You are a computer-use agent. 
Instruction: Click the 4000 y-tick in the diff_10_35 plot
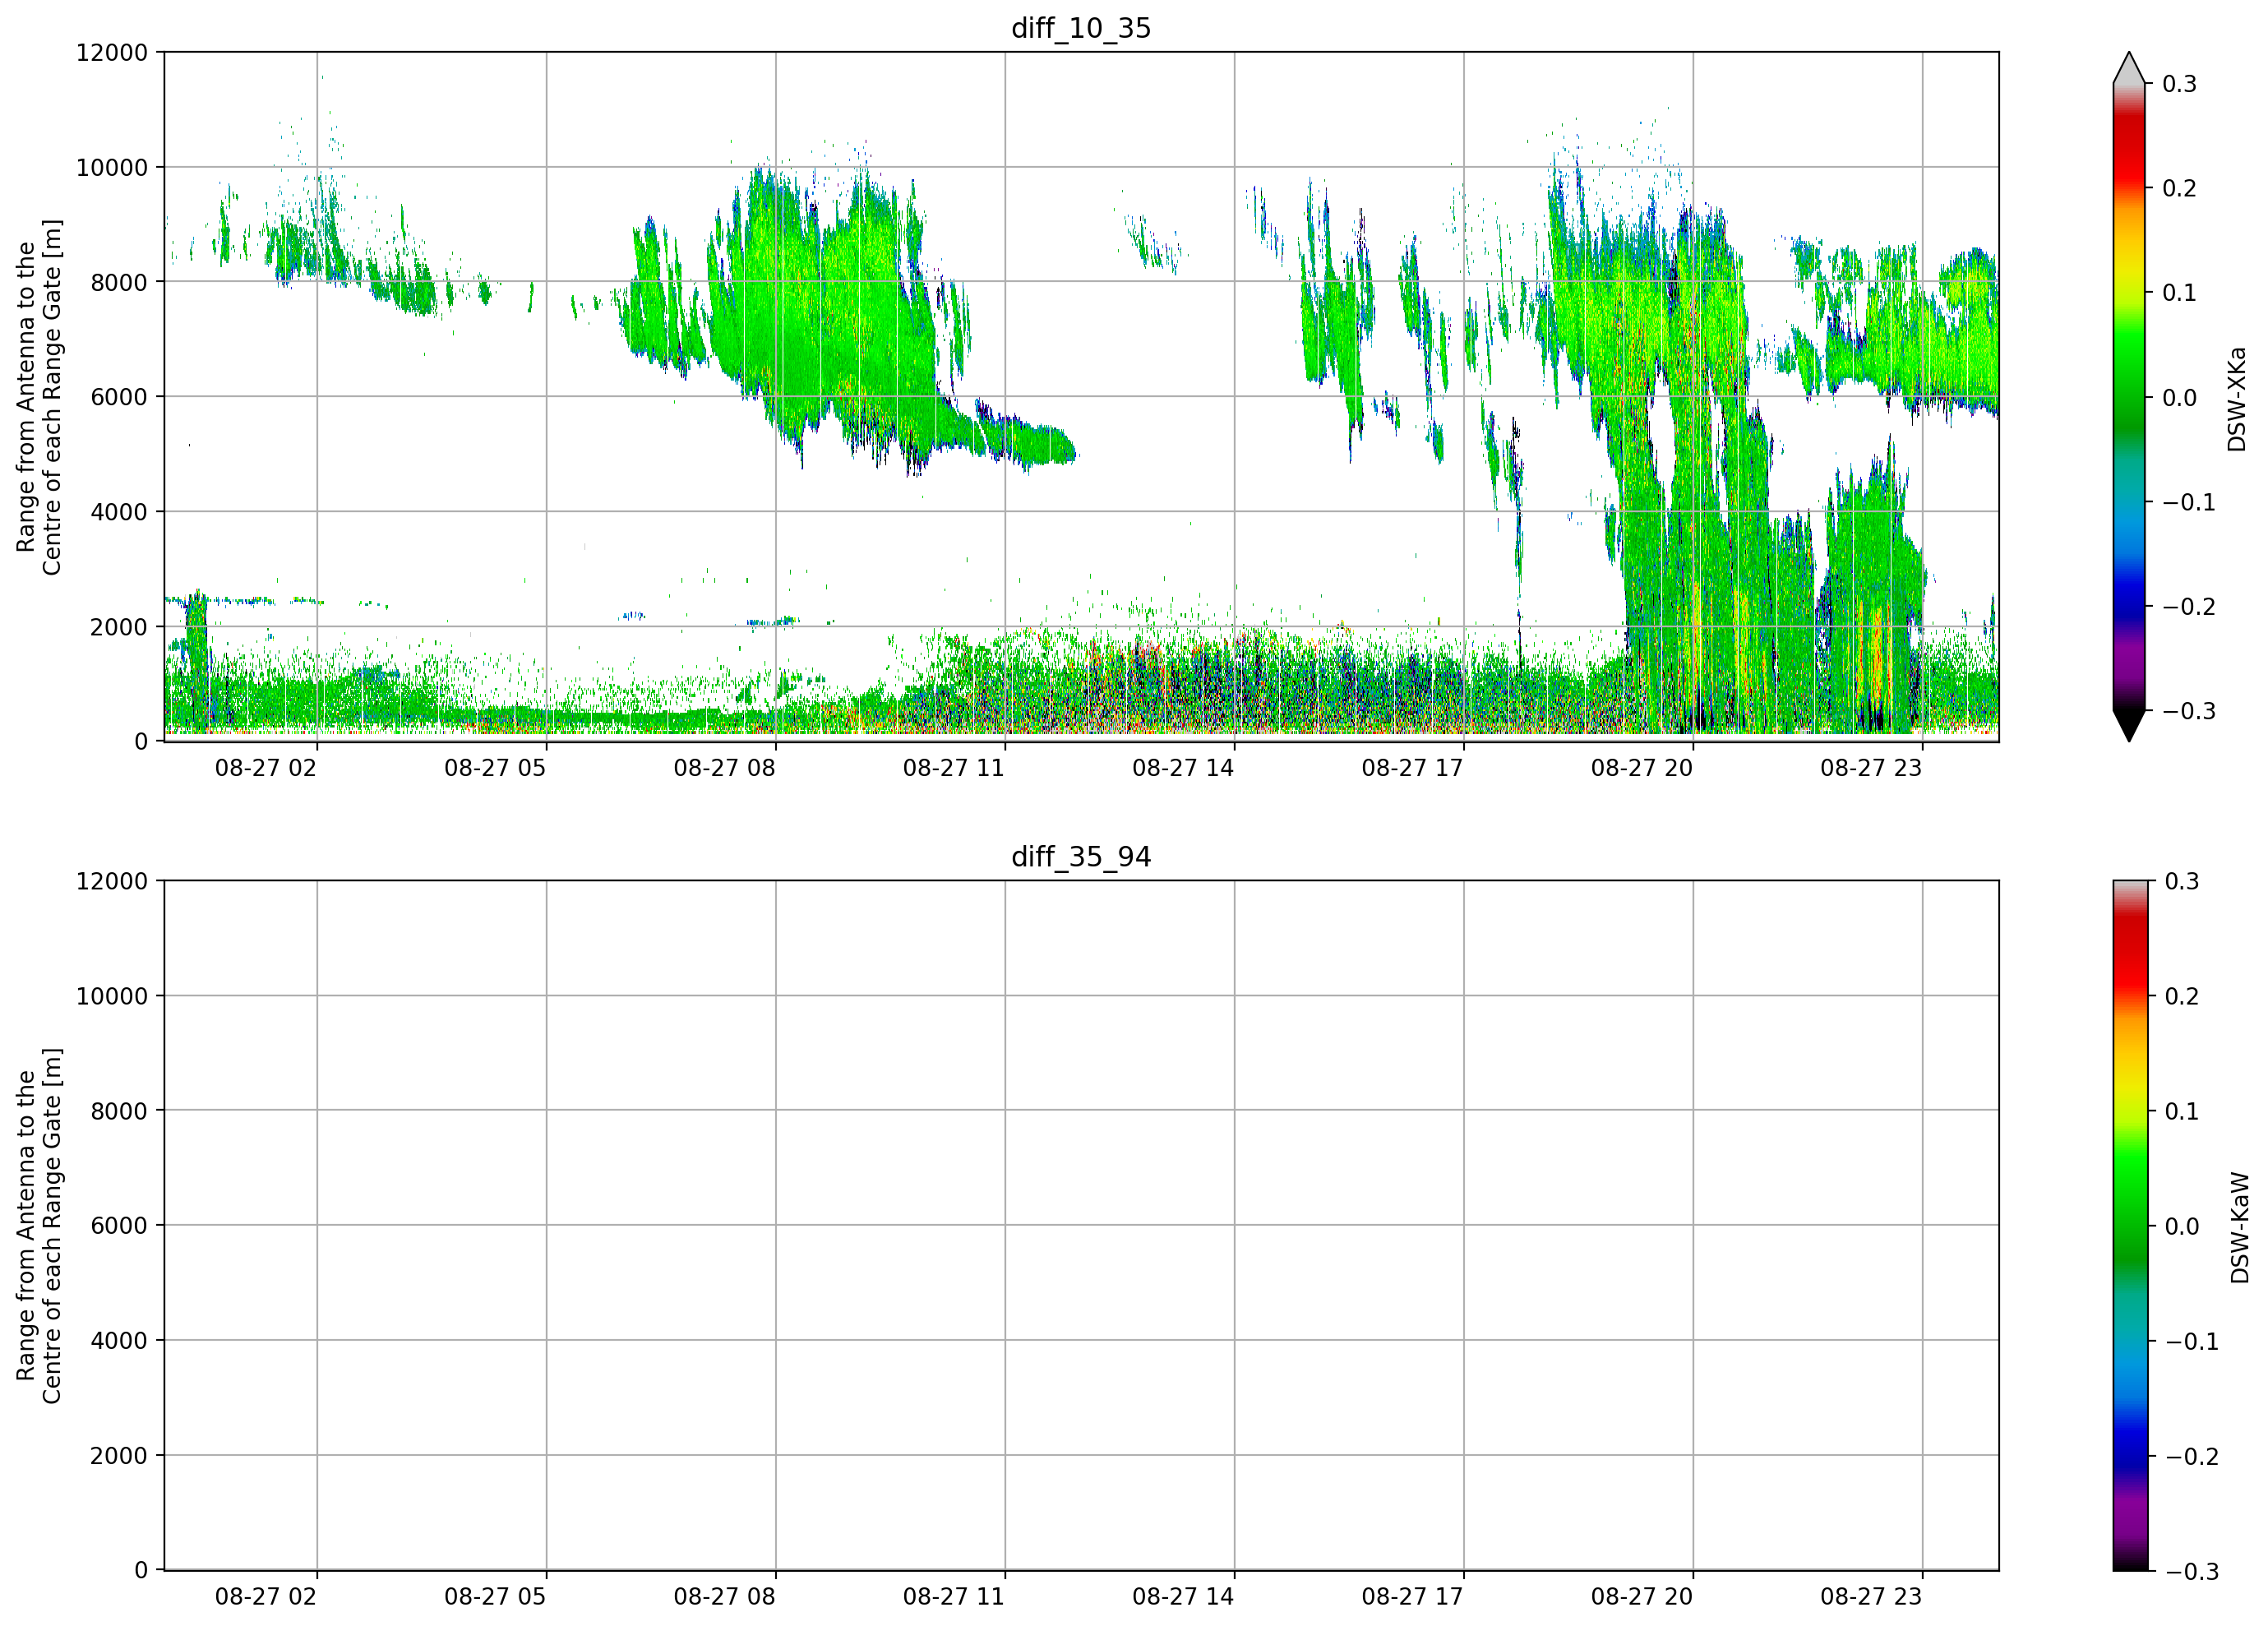(119, 512)
